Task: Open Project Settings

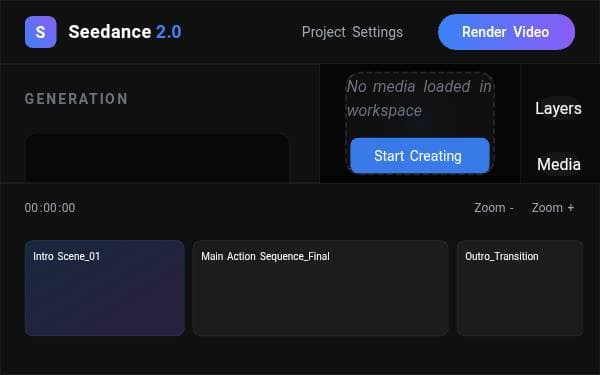Action: pos(352,32)
